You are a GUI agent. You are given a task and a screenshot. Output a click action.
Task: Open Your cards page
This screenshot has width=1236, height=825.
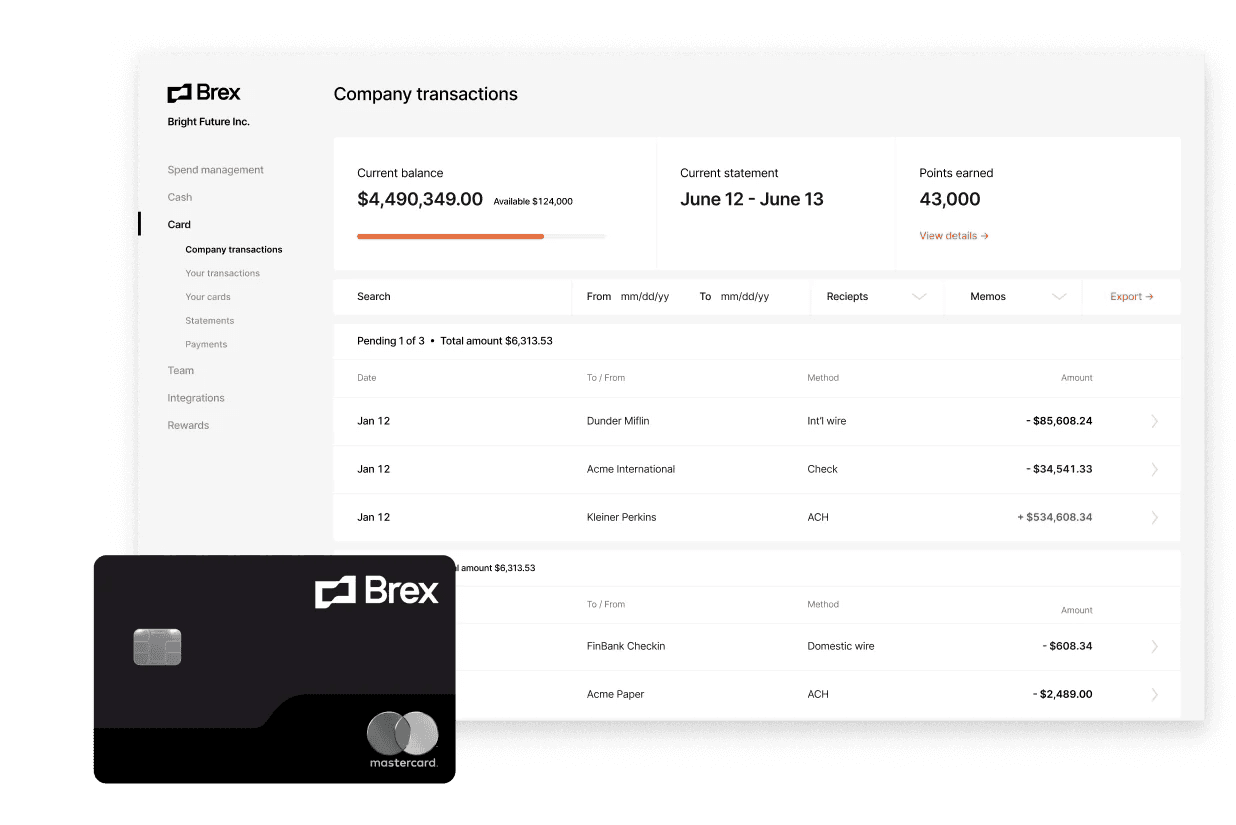pyautogui.click(x=208, y=297)
